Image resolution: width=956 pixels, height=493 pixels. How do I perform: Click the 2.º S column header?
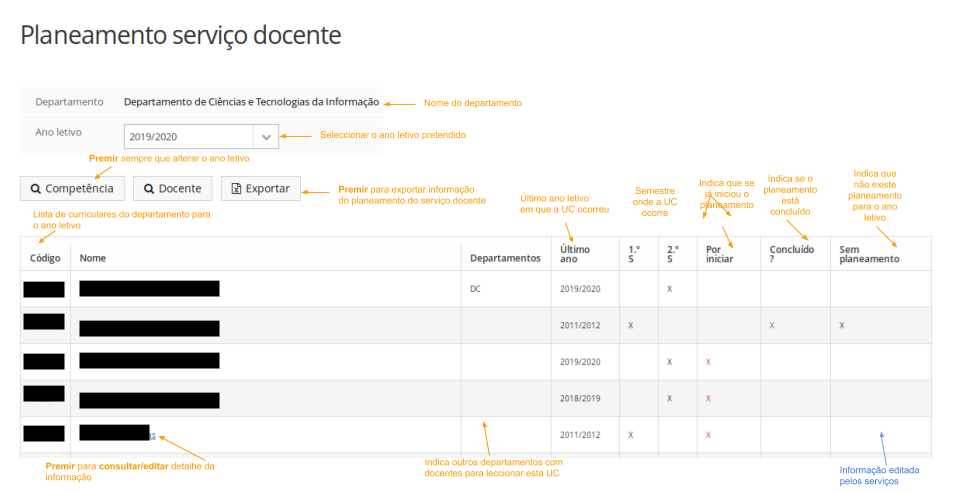tap(672, 254)
